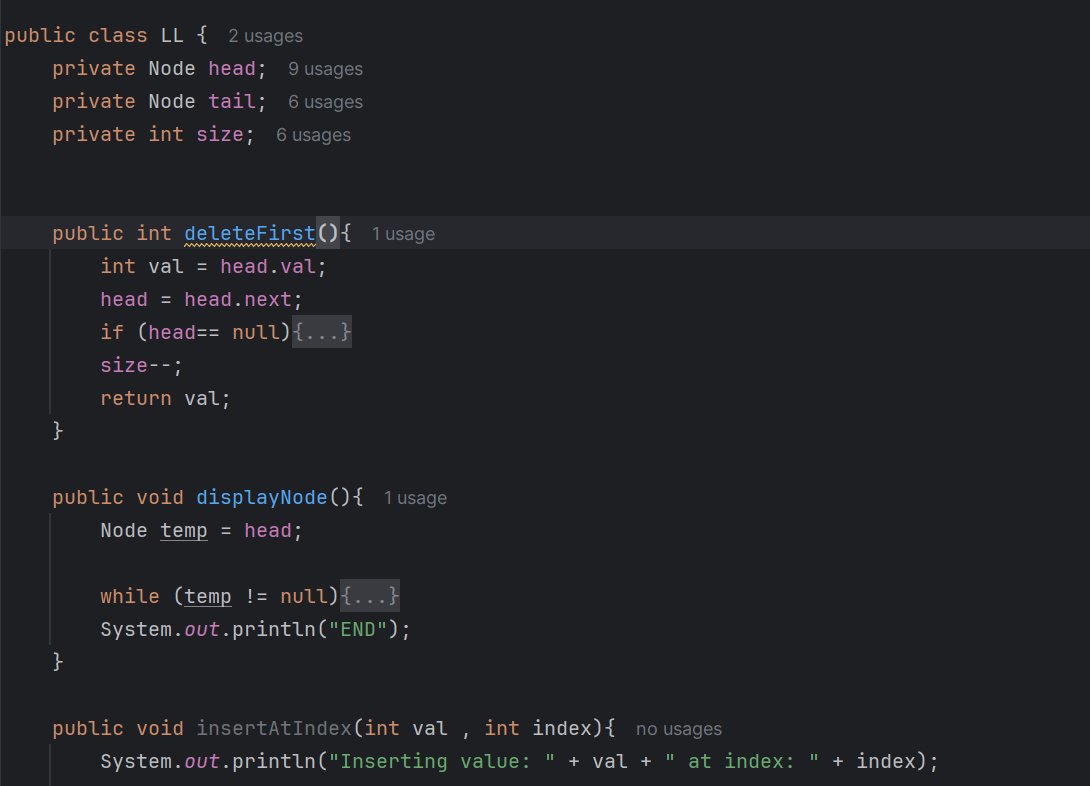Click the "END" string literal

pos(358,630)
